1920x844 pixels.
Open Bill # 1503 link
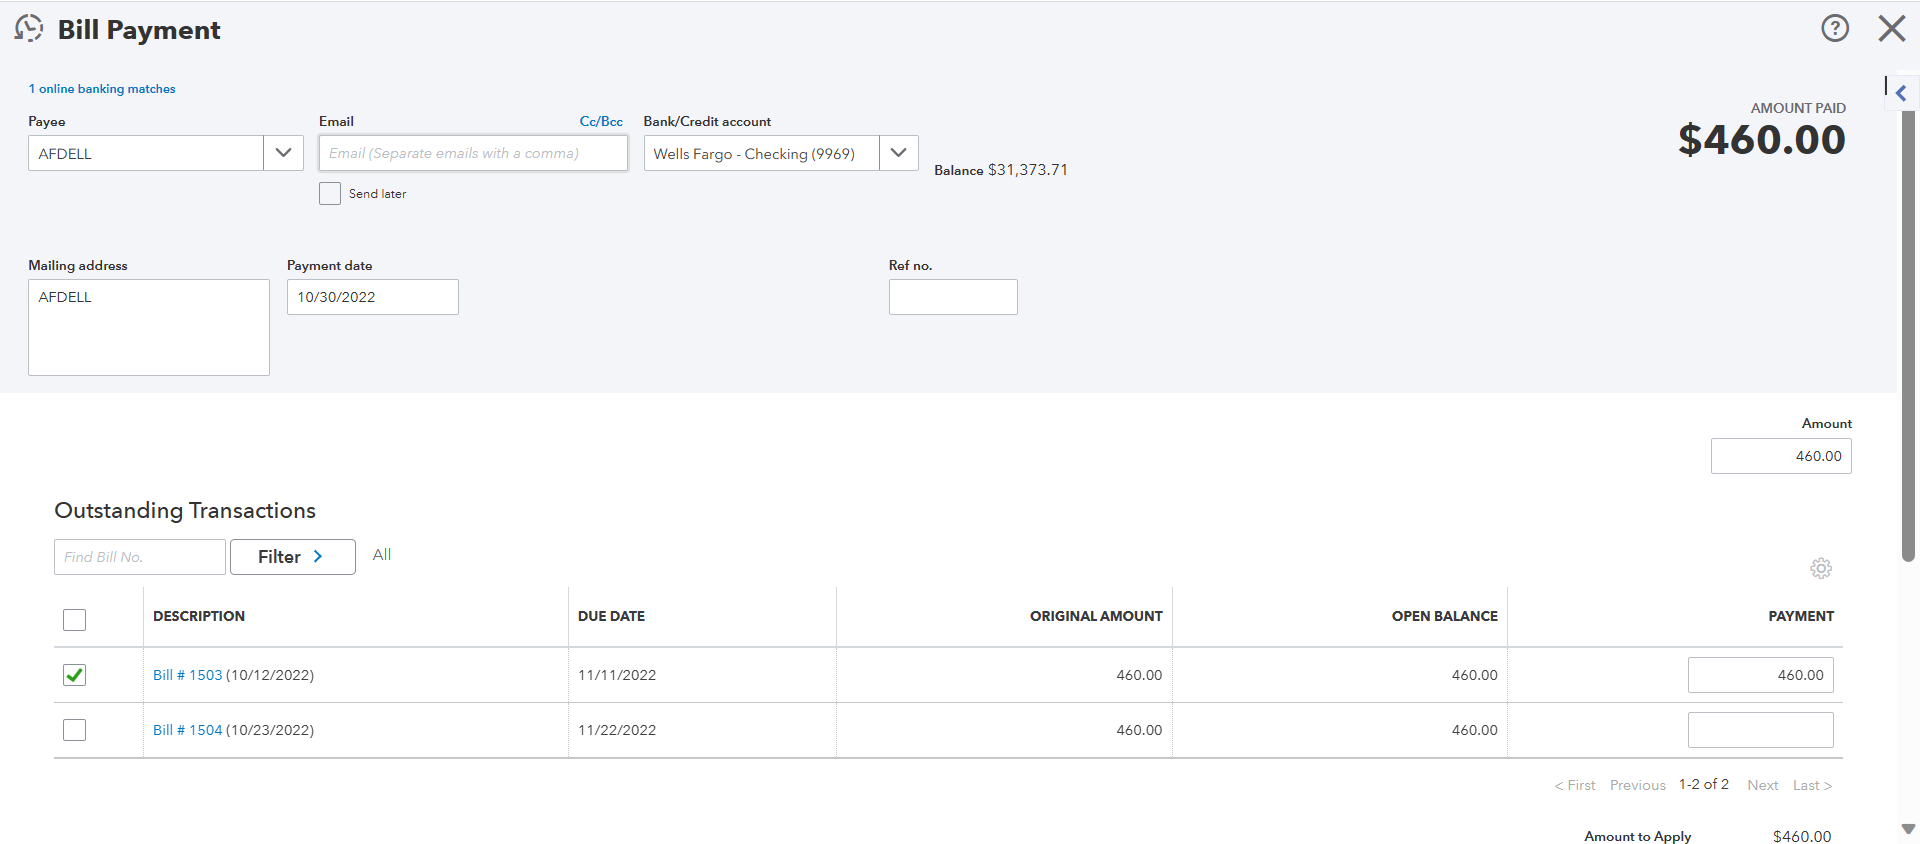[188, 675]
